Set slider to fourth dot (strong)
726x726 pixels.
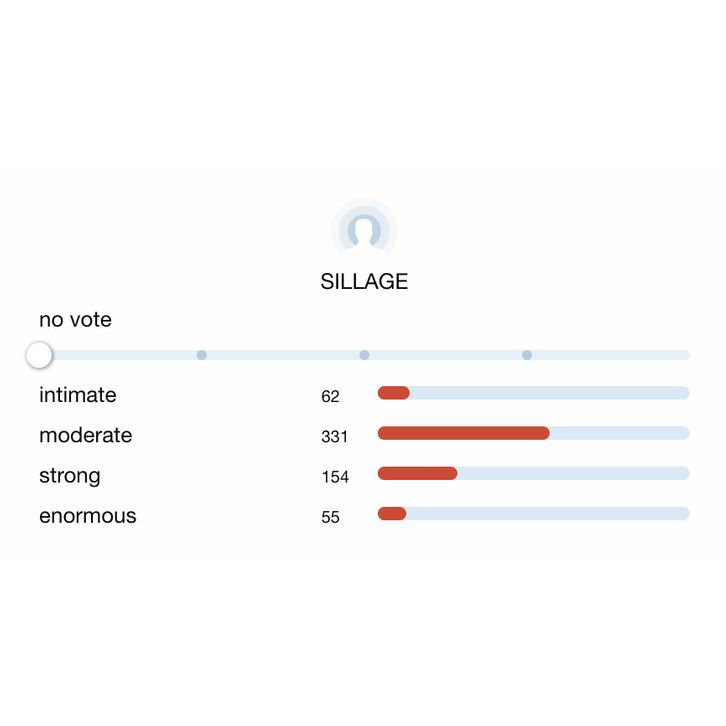(527, 355)
